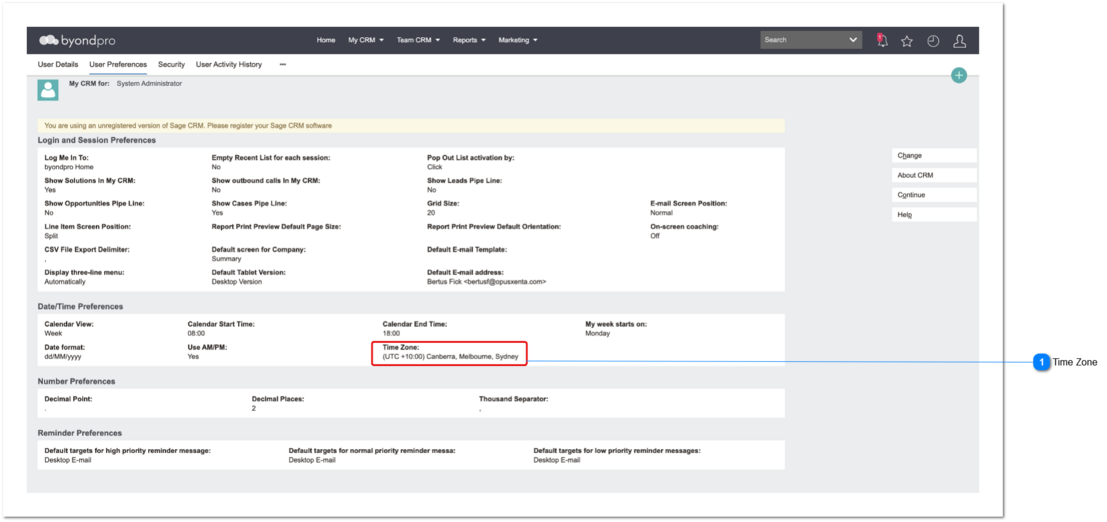Click the unregistered Sage CRM notice
Screen dimensions: 1107x522
[411, 126]
